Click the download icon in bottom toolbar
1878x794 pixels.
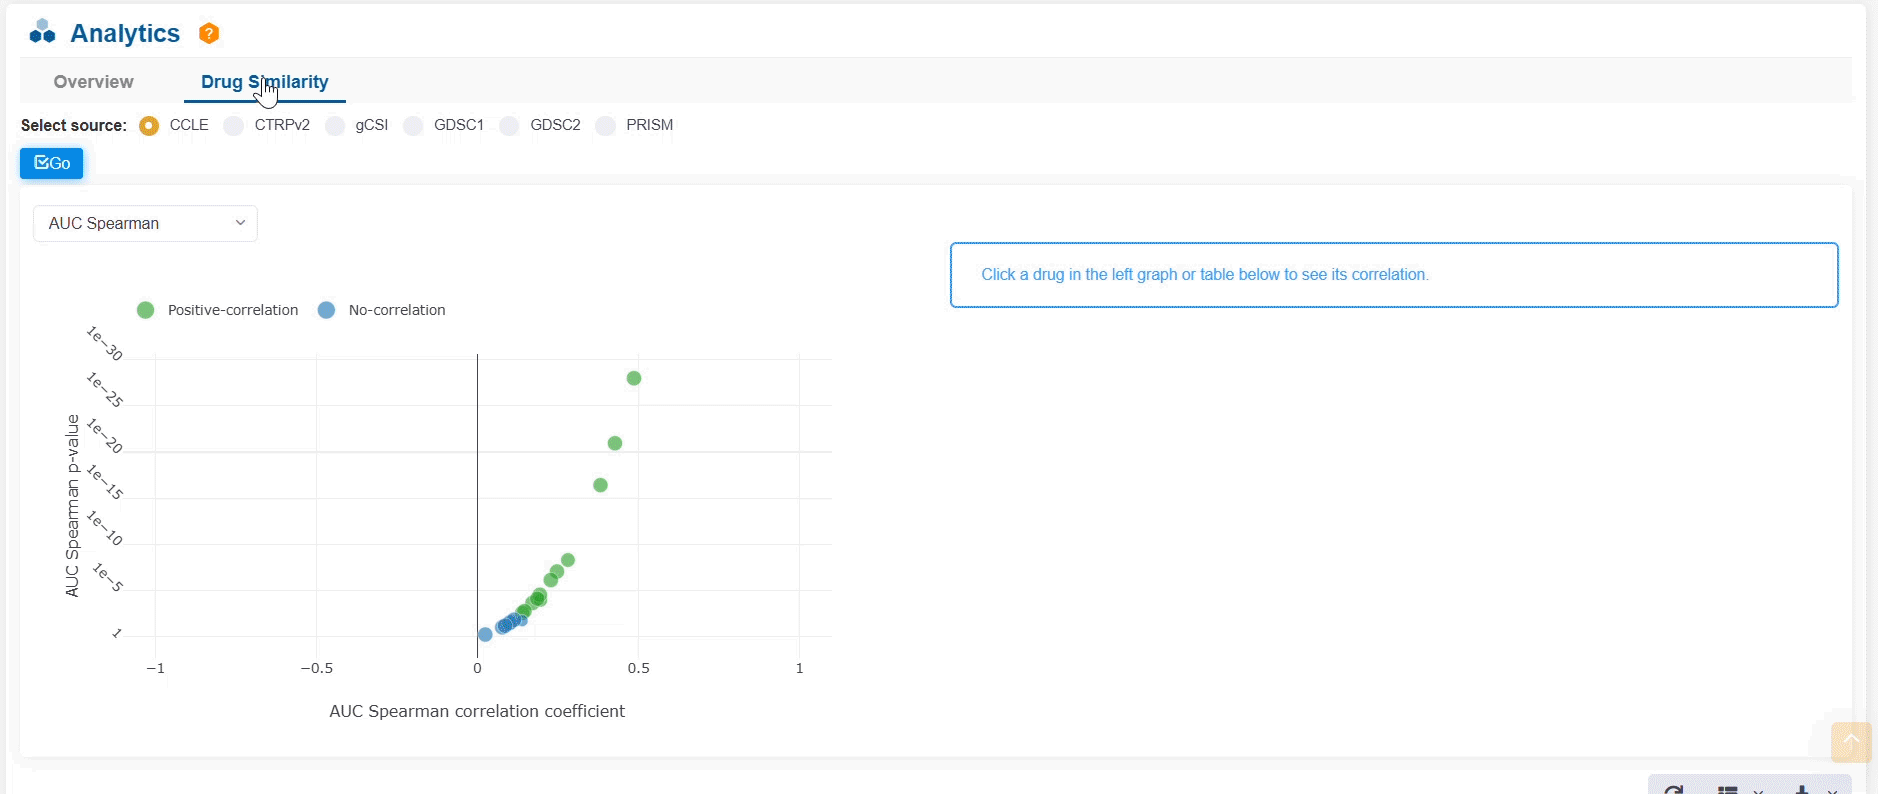tap(1801, 790)
